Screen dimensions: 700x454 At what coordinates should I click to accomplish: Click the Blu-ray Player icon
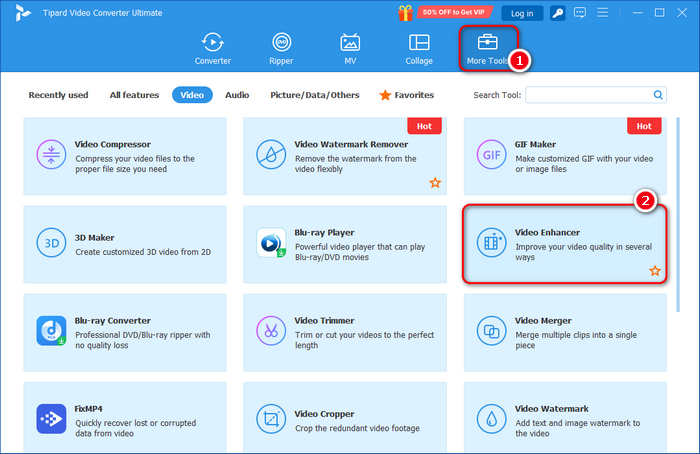click(x=271, y=243)
